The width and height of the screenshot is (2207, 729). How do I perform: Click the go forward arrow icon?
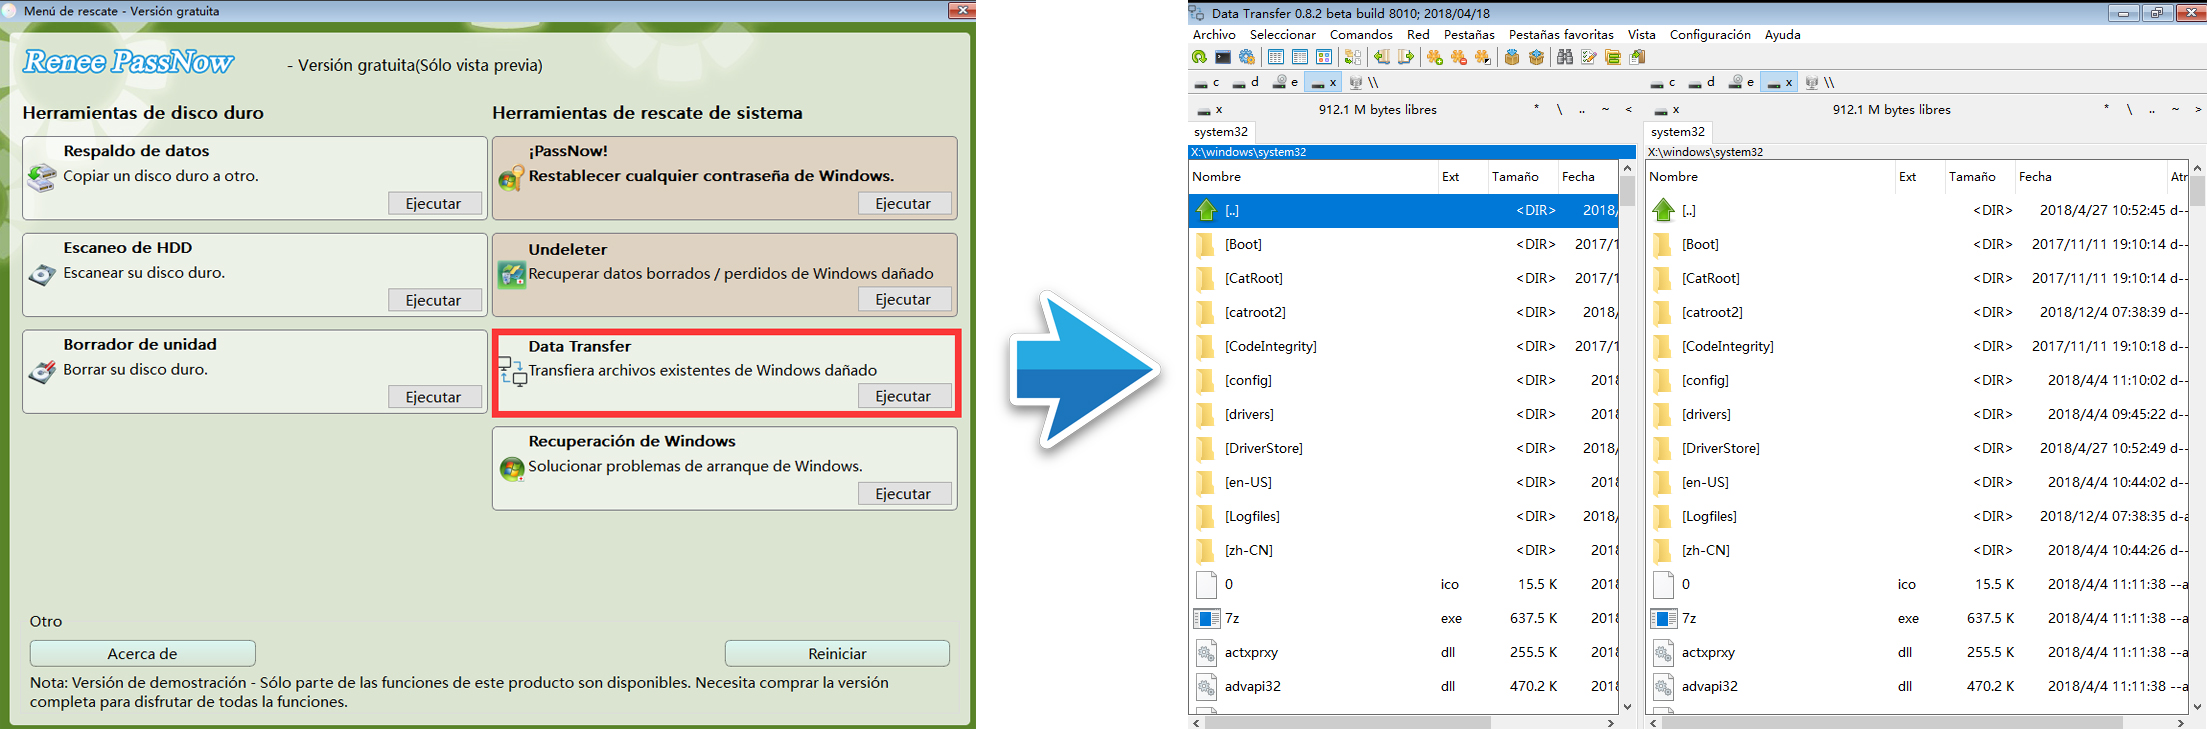(x=1406, y=57)
